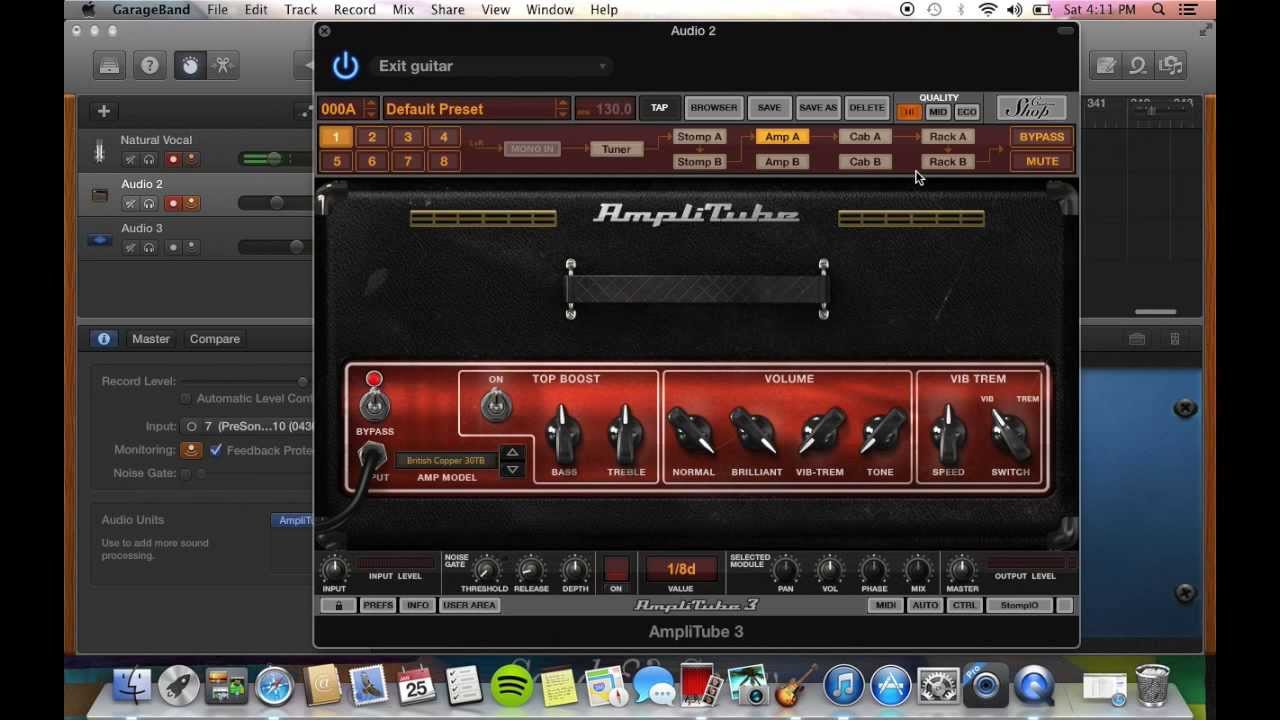Click the TAP tempo button

(x=659, y=108)
